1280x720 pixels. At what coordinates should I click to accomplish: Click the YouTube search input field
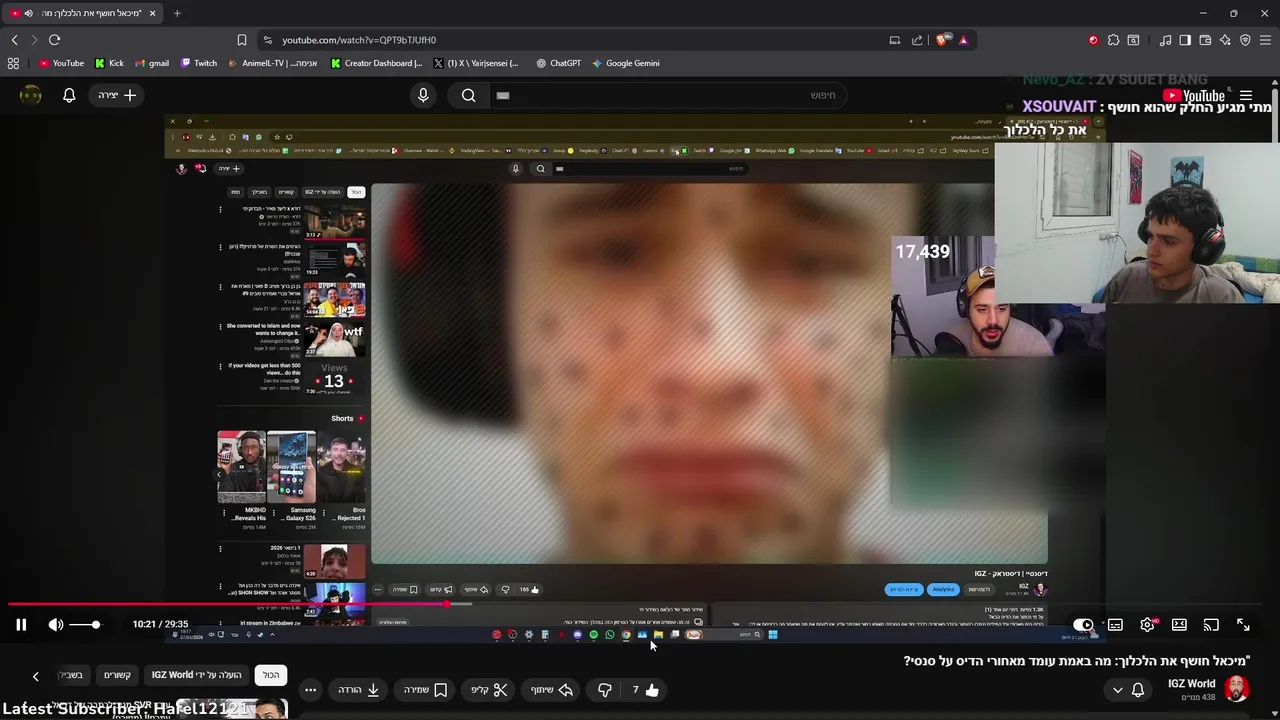click(x=670, y=95)
